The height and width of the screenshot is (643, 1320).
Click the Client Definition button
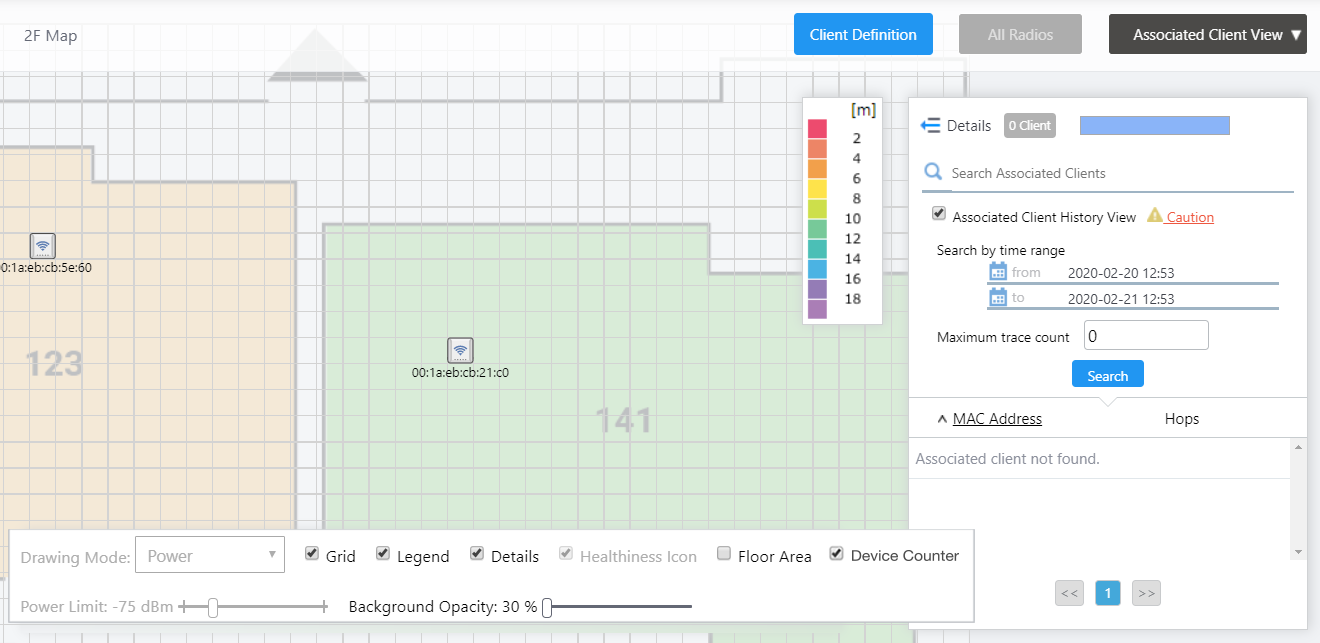(x=863, y=34)
